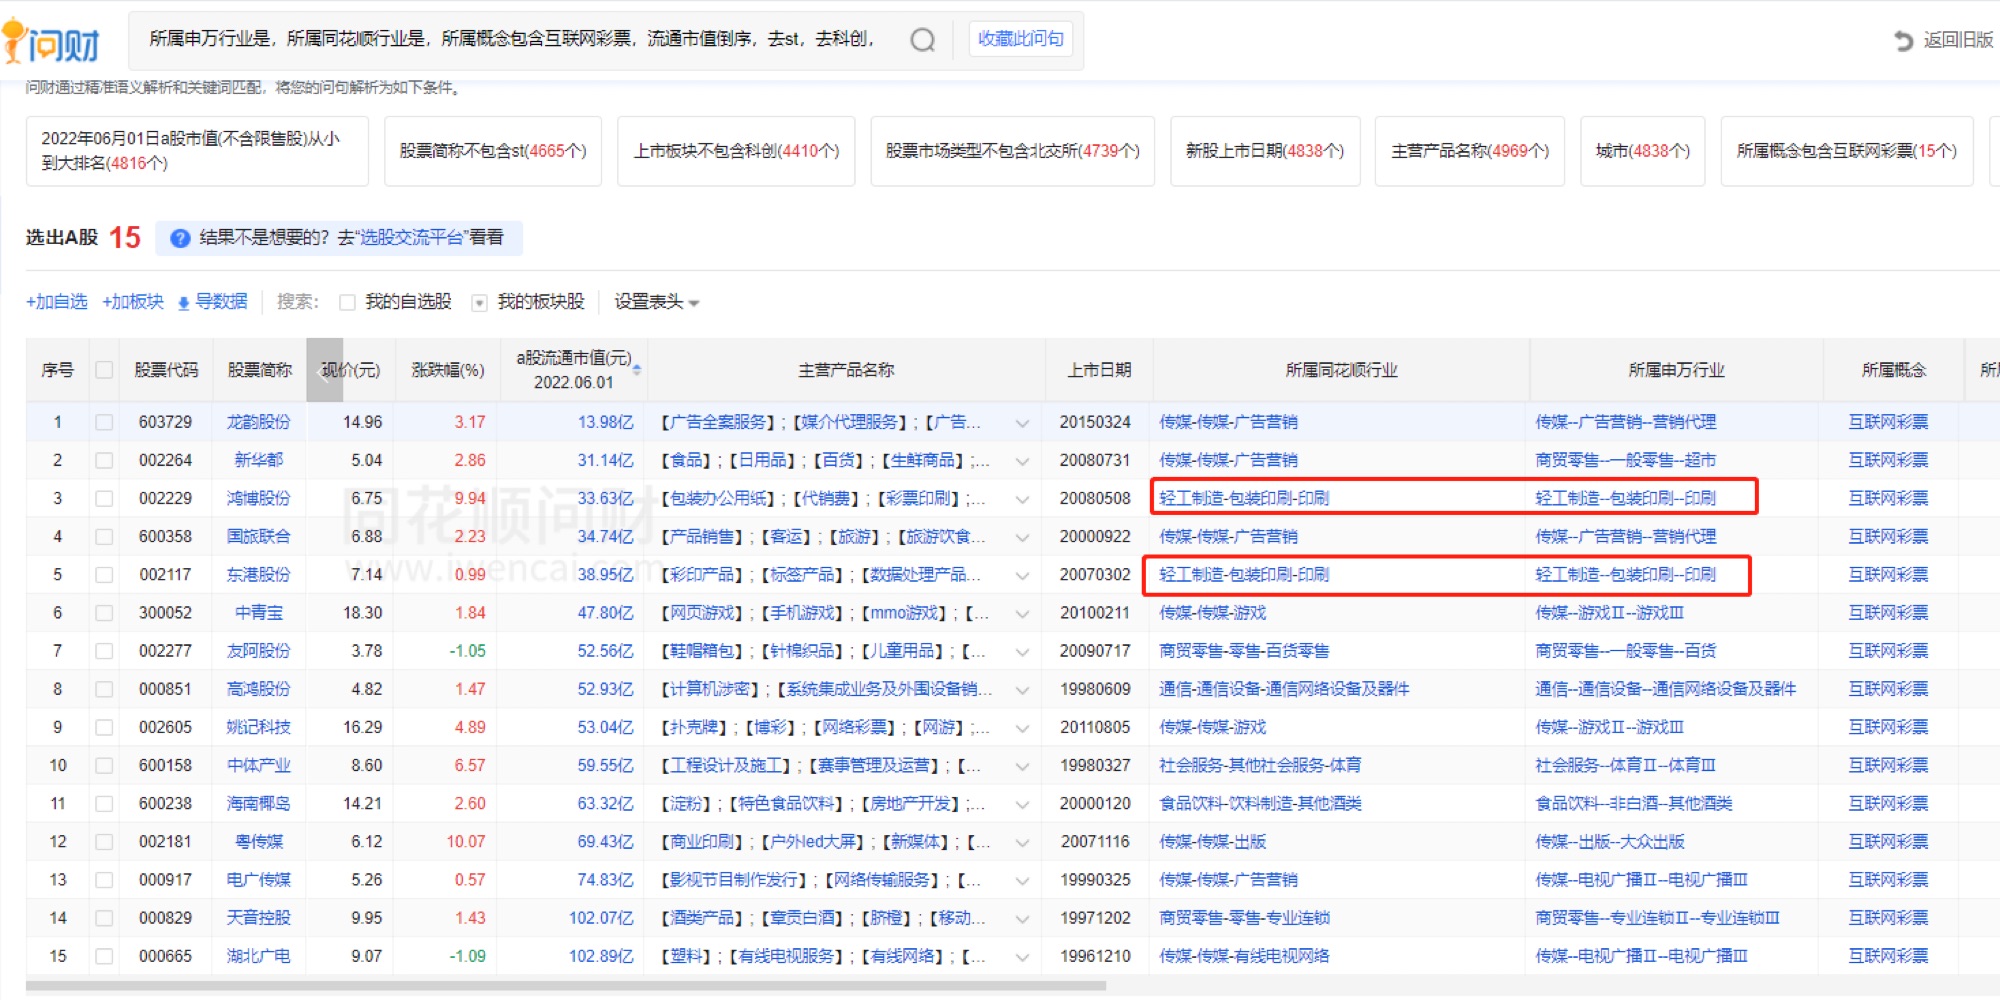Viewport: 2000px width, 1000px height.
Task: Click 传媒-传媒-游戏 industry for 中青宝
Action: (x=1213, y=613)
